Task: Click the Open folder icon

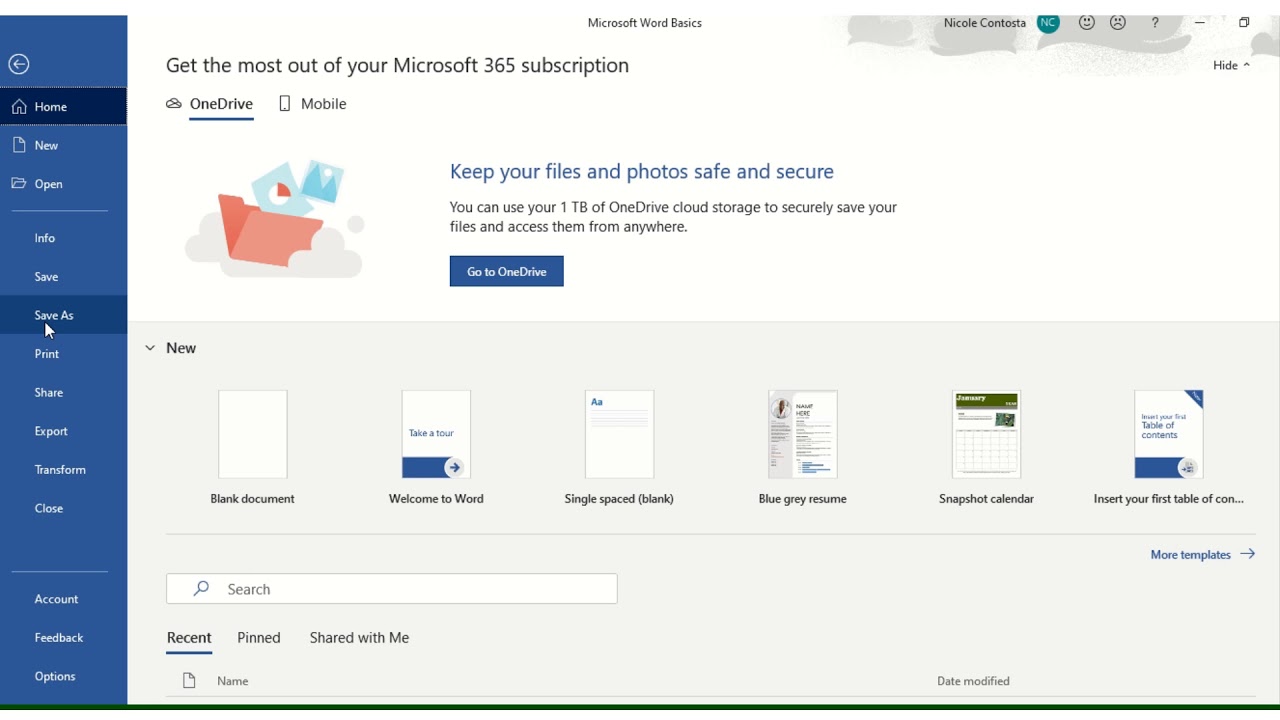Action: click(x=19, y=183)
